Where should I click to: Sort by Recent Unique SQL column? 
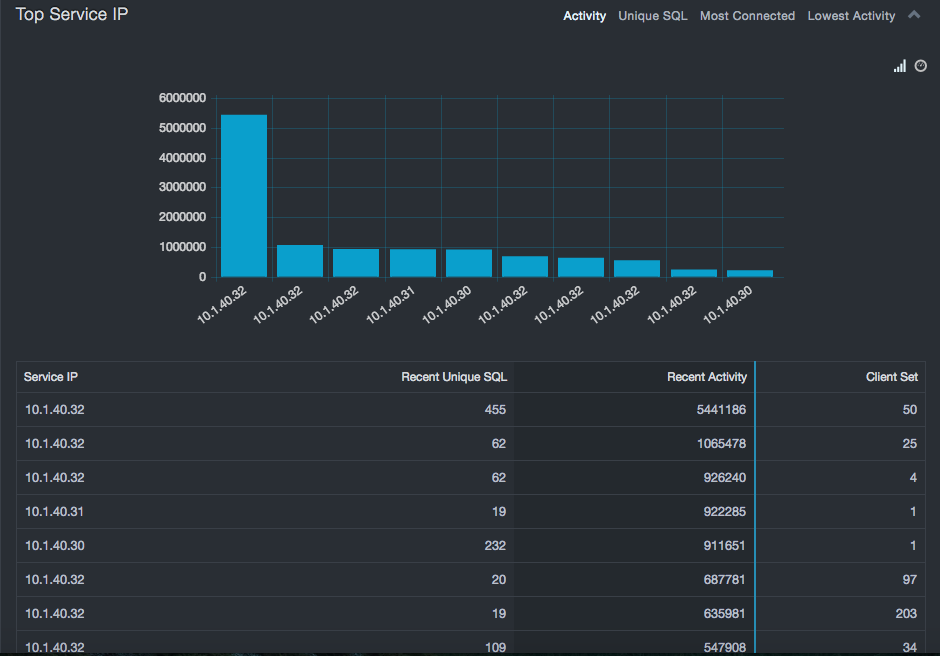coord(454,377)
